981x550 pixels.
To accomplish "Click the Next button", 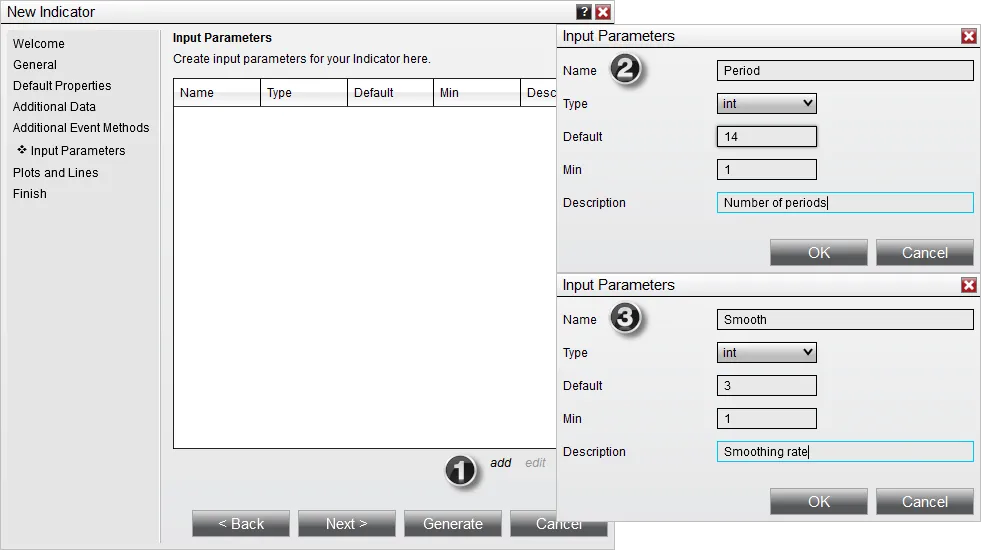I will tap(347, 524).
